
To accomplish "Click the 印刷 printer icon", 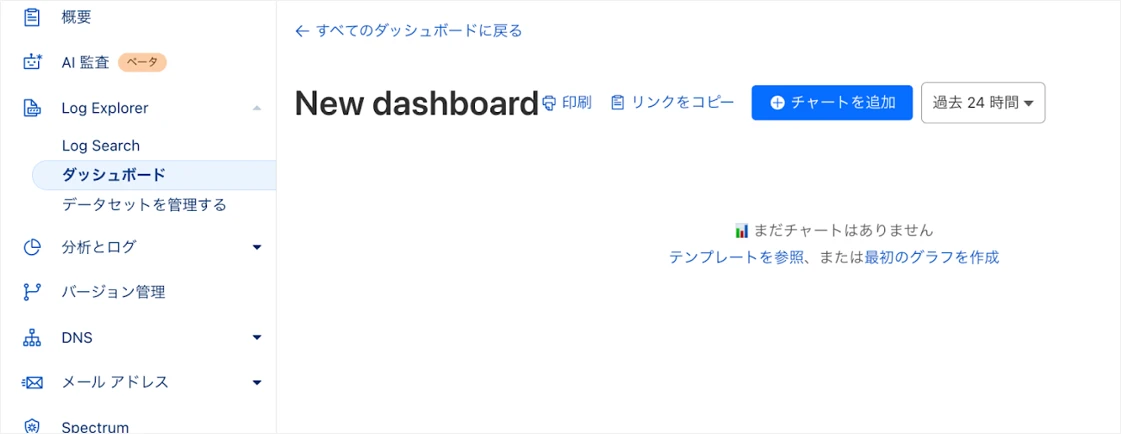I will coord(549,103).
